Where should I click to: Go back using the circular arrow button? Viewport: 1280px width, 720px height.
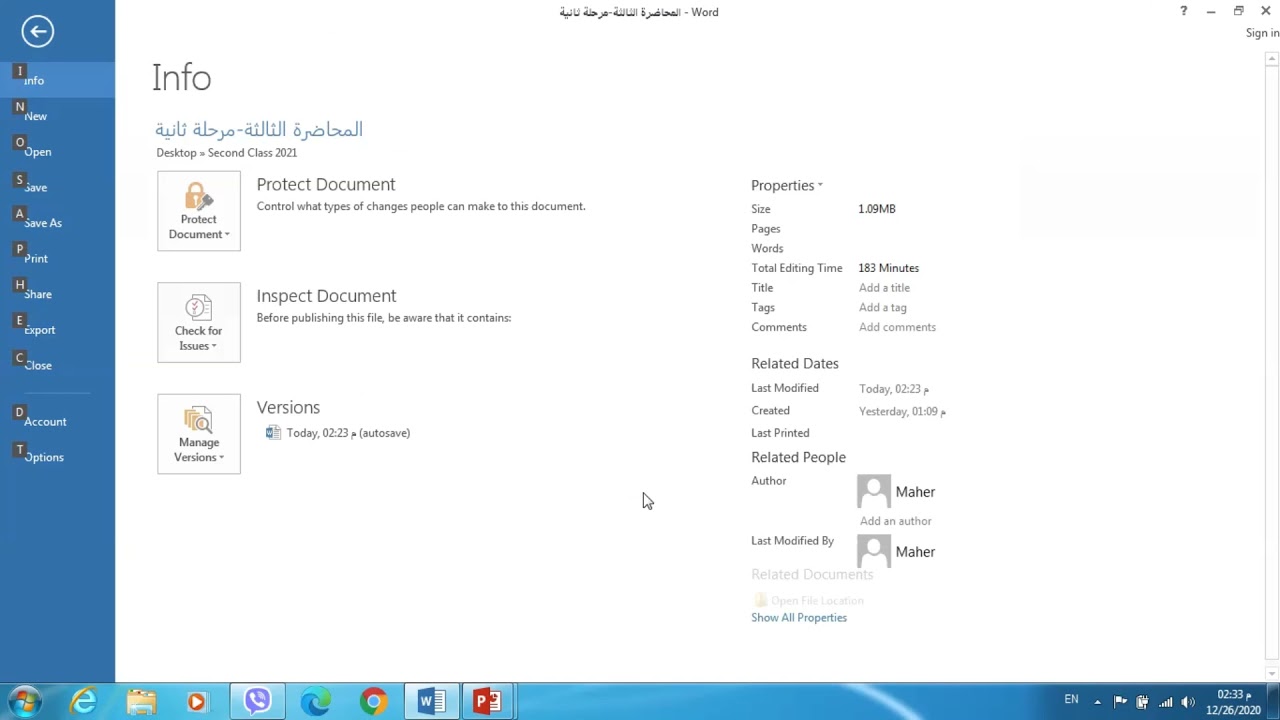[37, 31]
